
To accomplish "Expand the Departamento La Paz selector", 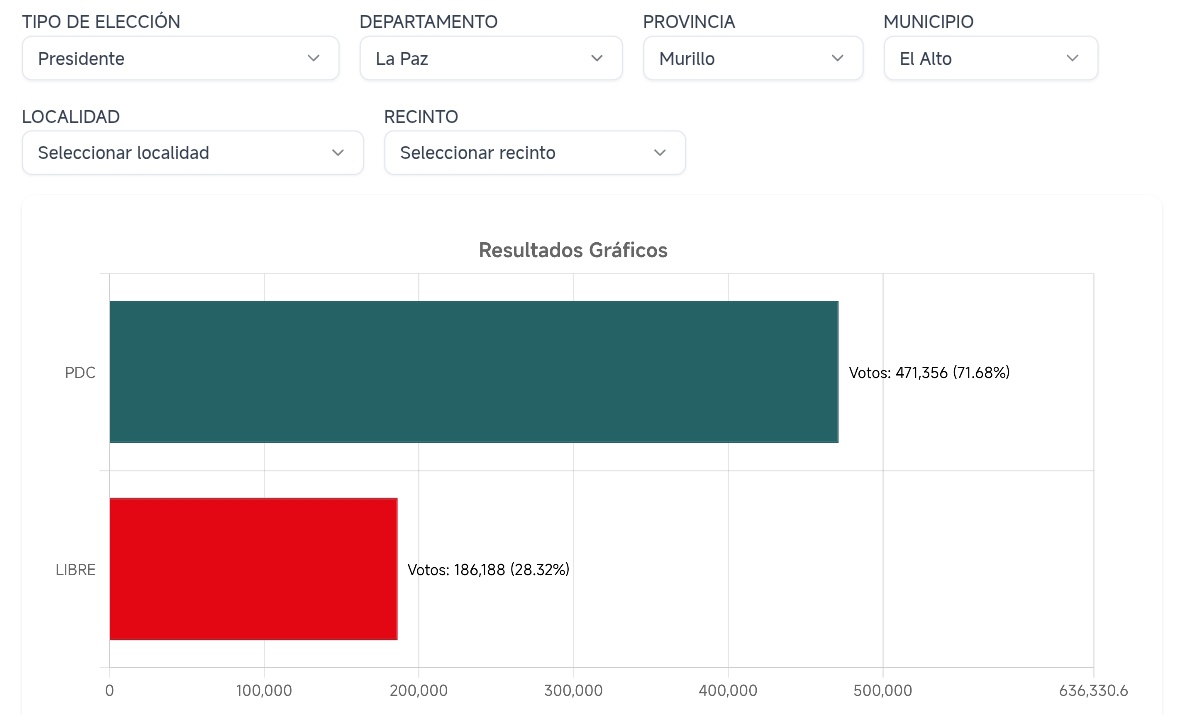I will (480, 58).
